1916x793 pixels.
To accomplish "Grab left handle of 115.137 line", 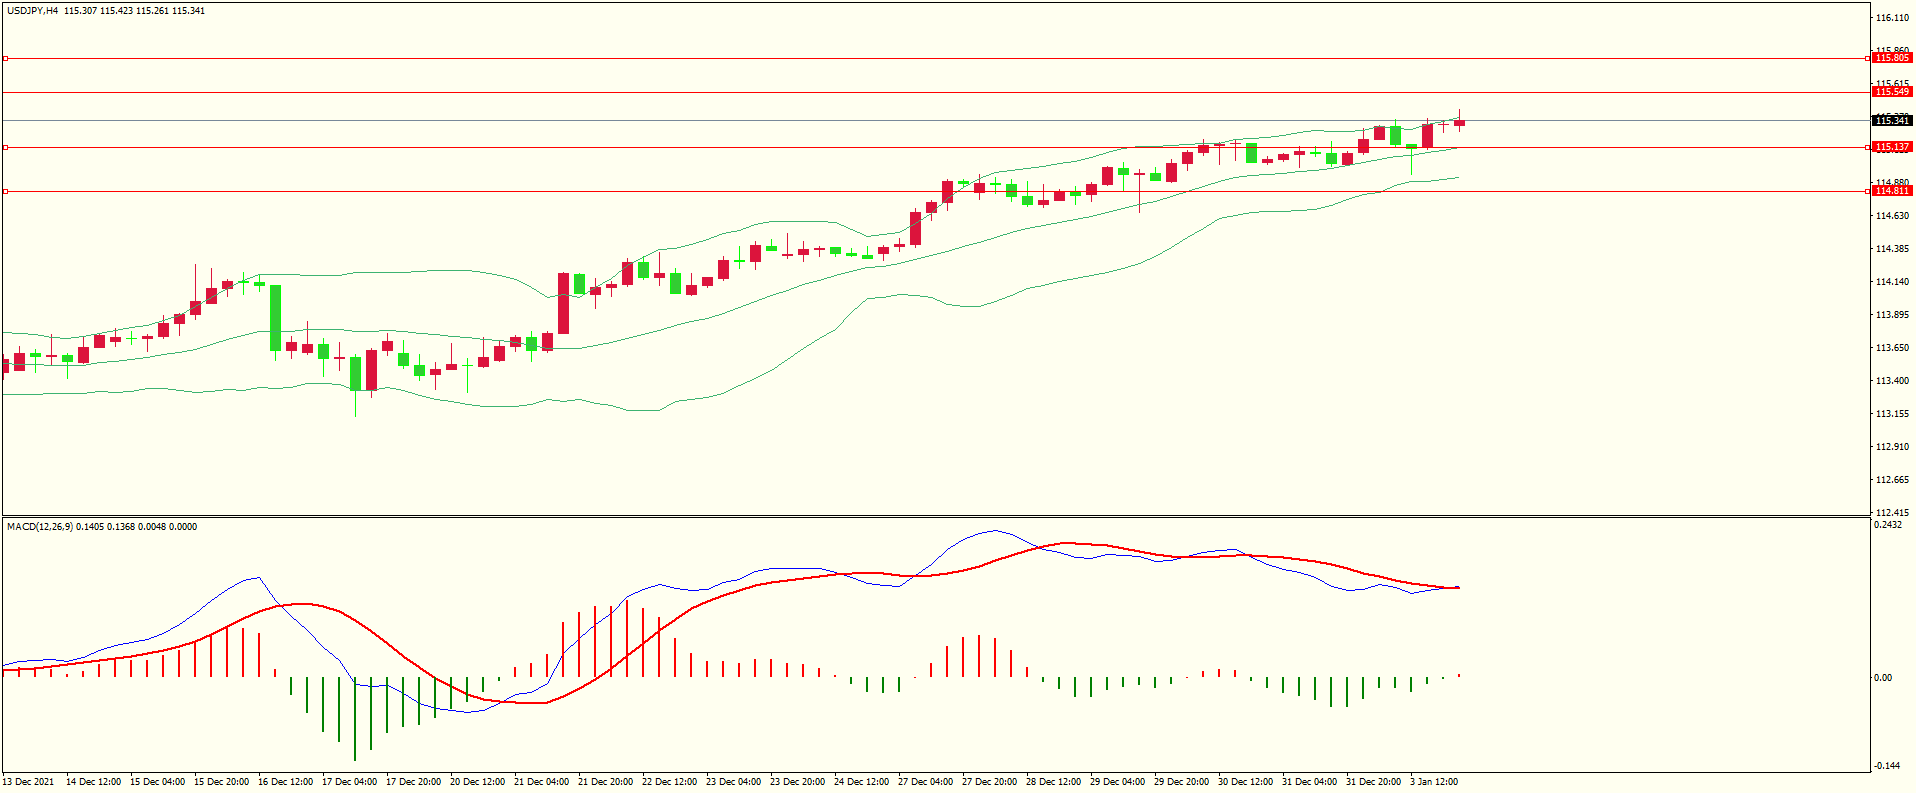I will (x=5, y=148).
